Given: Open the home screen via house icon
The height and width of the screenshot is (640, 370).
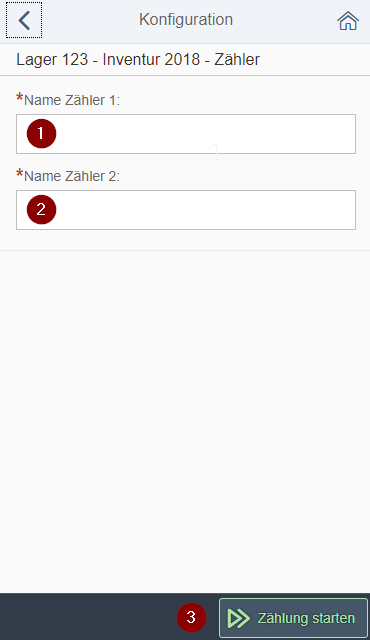Looking at the screenshot, I should click(x=348, y=20).
